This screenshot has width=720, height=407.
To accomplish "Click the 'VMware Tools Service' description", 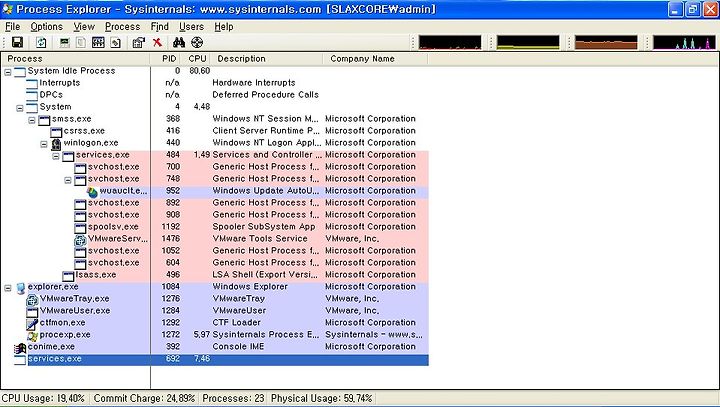I will pyautogui.click(x=260, y=238).
